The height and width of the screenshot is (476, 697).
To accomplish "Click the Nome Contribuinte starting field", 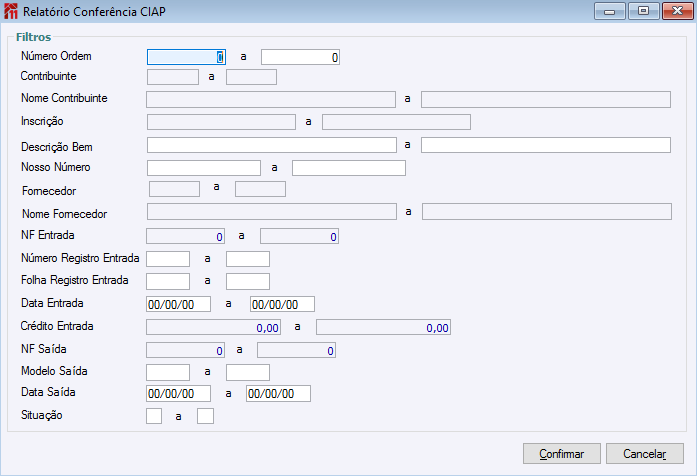I will tap(271, 100).
